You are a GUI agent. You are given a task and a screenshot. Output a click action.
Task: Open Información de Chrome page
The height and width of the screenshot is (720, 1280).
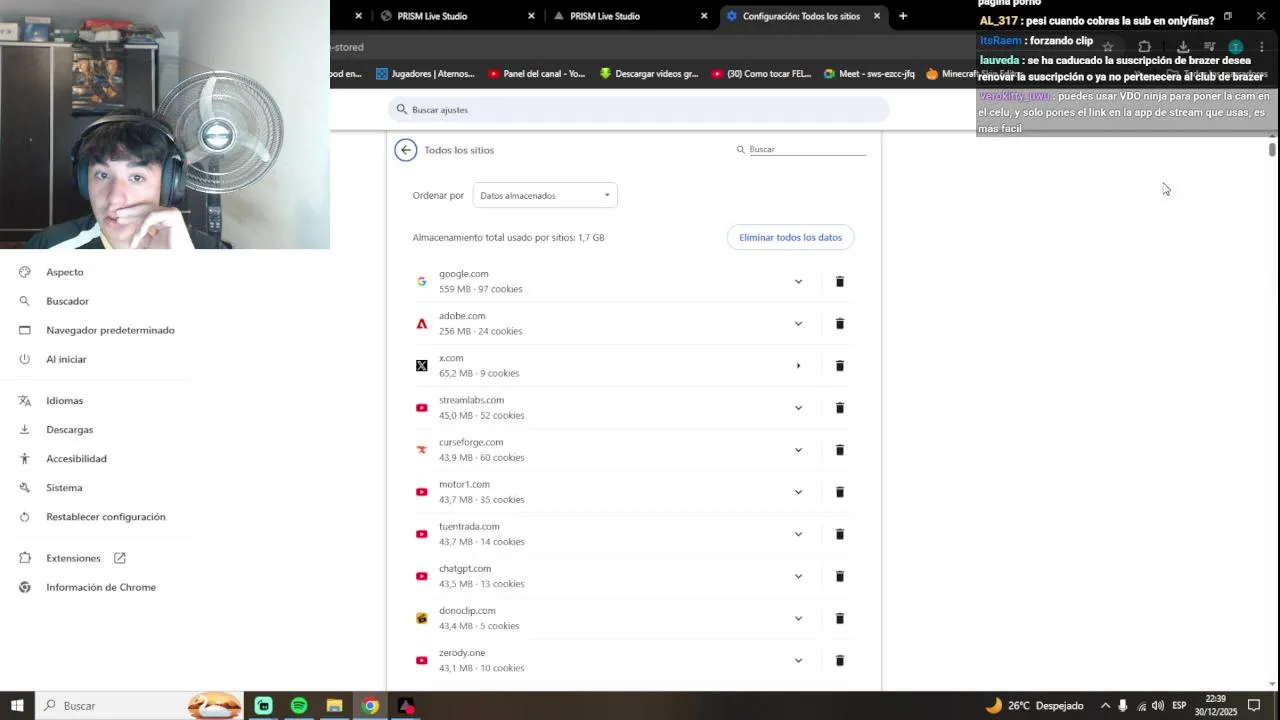pos(100,587)
